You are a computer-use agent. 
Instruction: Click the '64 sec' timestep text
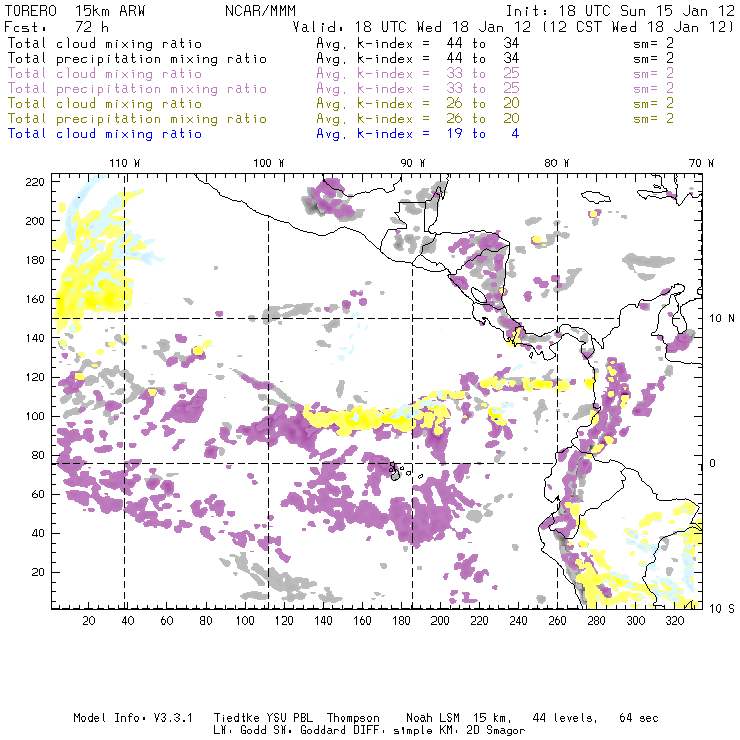(639, 718)
